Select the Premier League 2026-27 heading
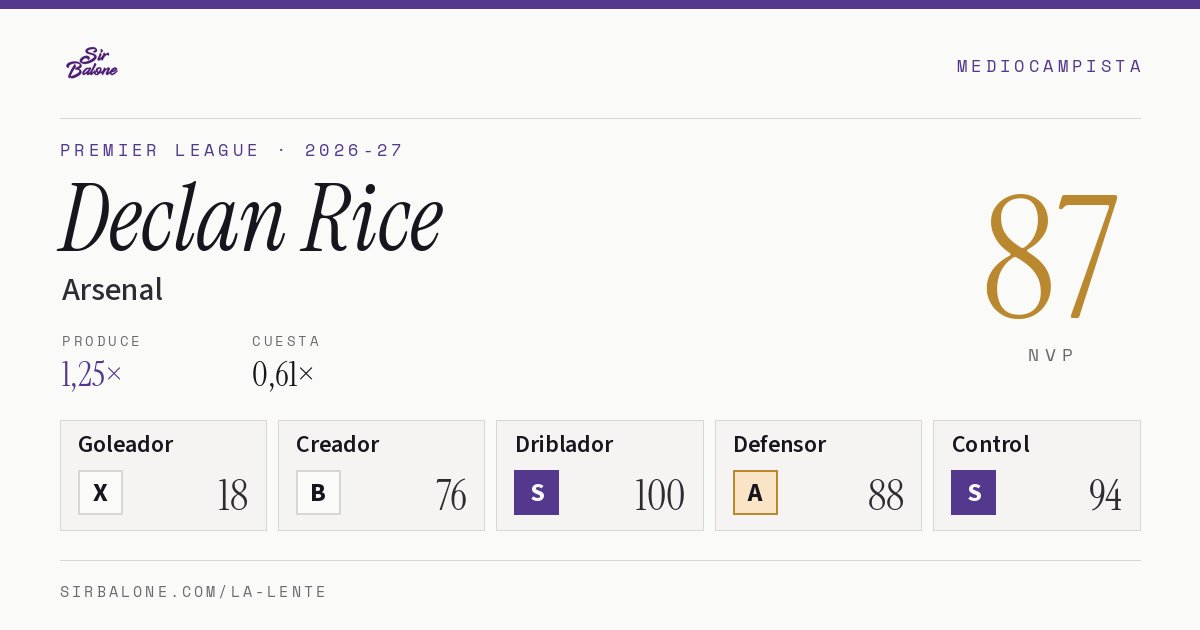Image resolution: width=1200 pixels, height=630 pixels. pyautogui.click(x=232, y=150)
